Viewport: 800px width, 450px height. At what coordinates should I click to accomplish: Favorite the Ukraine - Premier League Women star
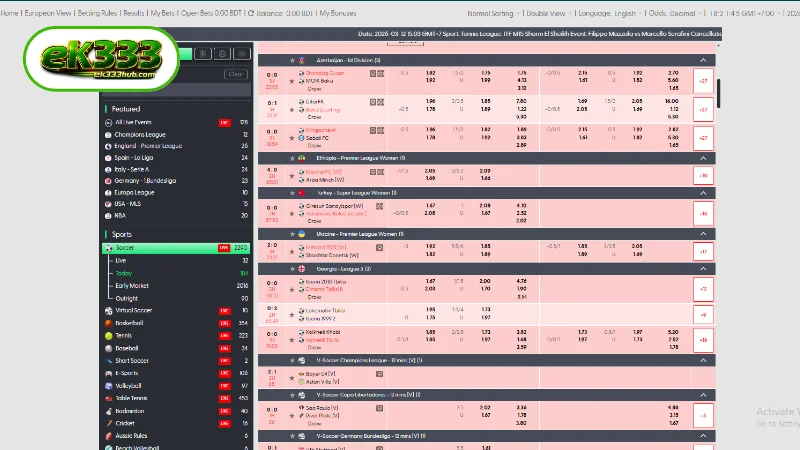[x=292, y=234]
